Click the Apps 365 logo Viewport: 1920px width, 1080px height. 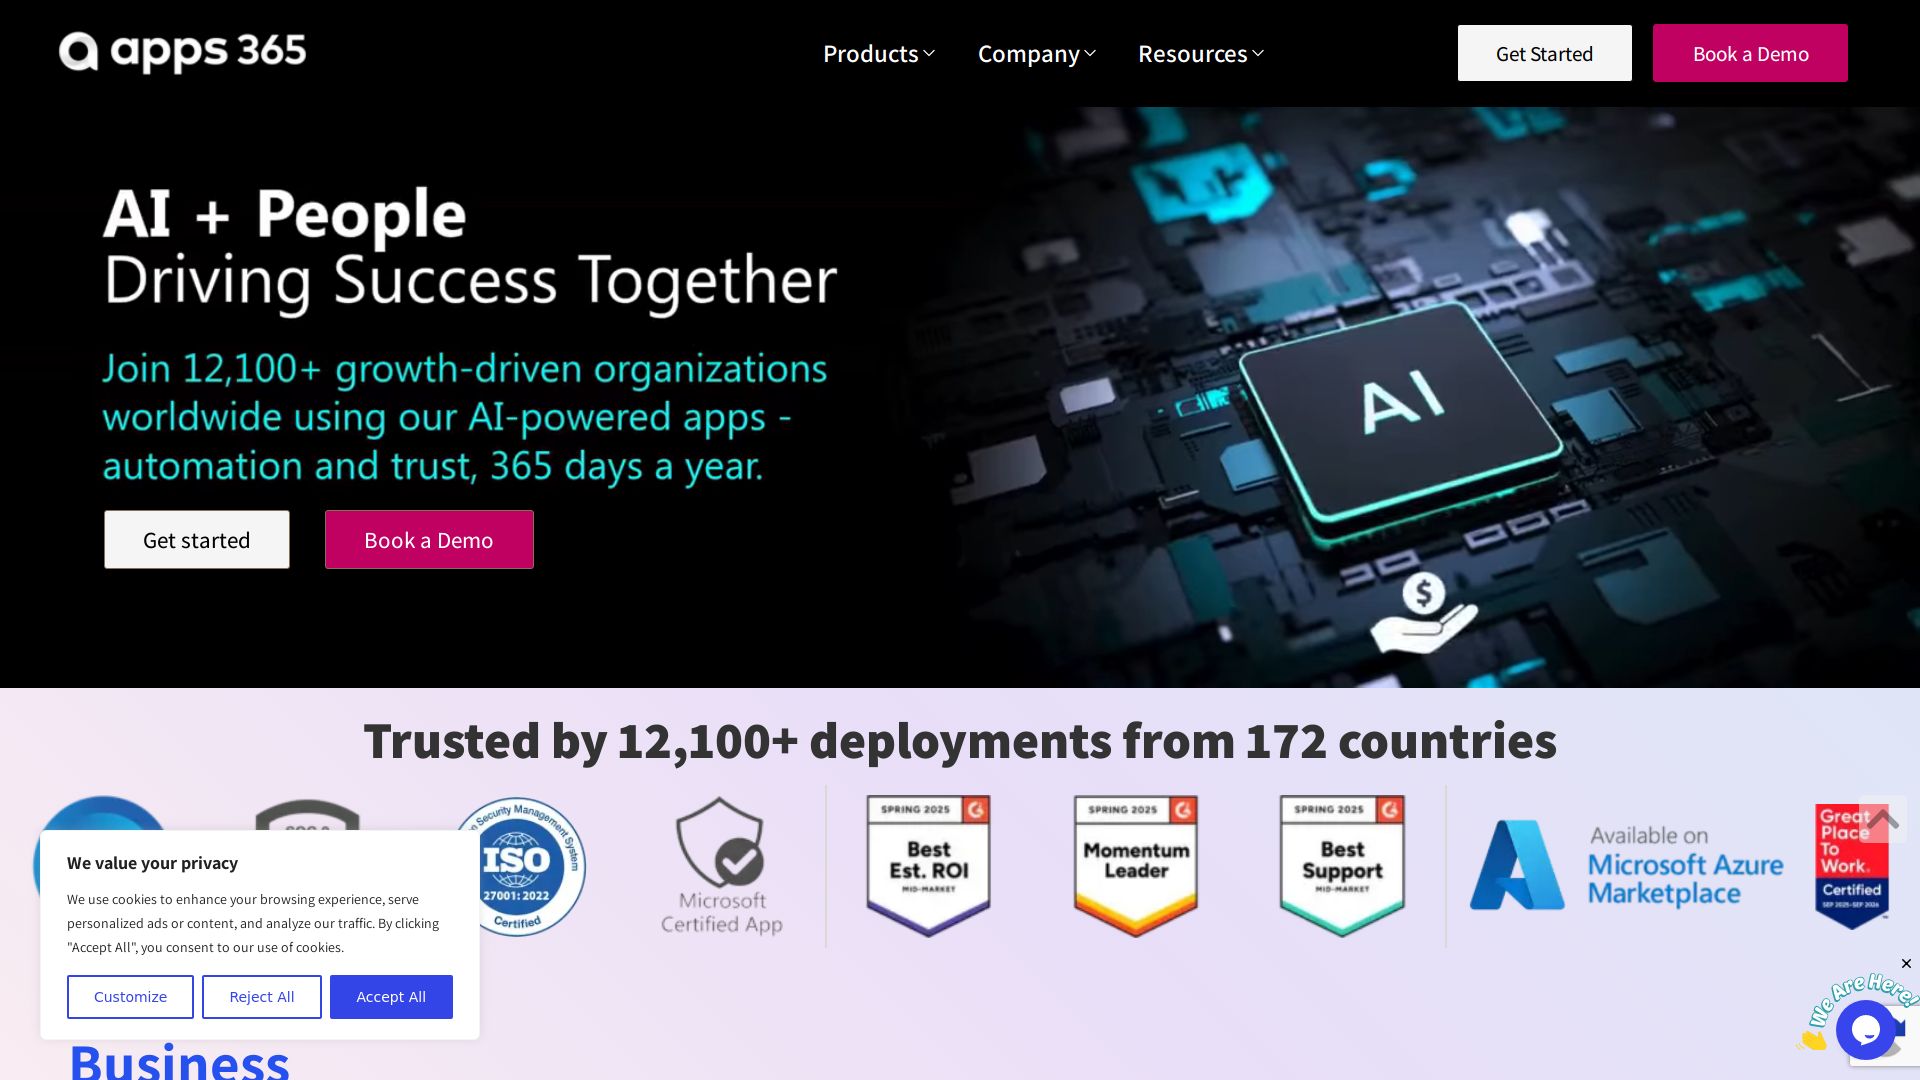(x=182, y=52)
